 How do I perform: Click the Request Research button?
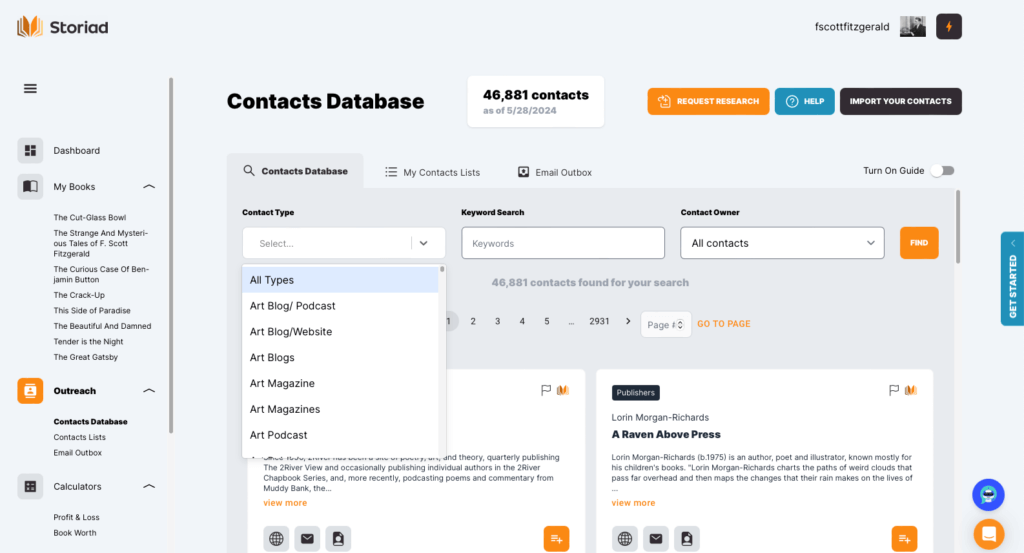click(708, 101)
